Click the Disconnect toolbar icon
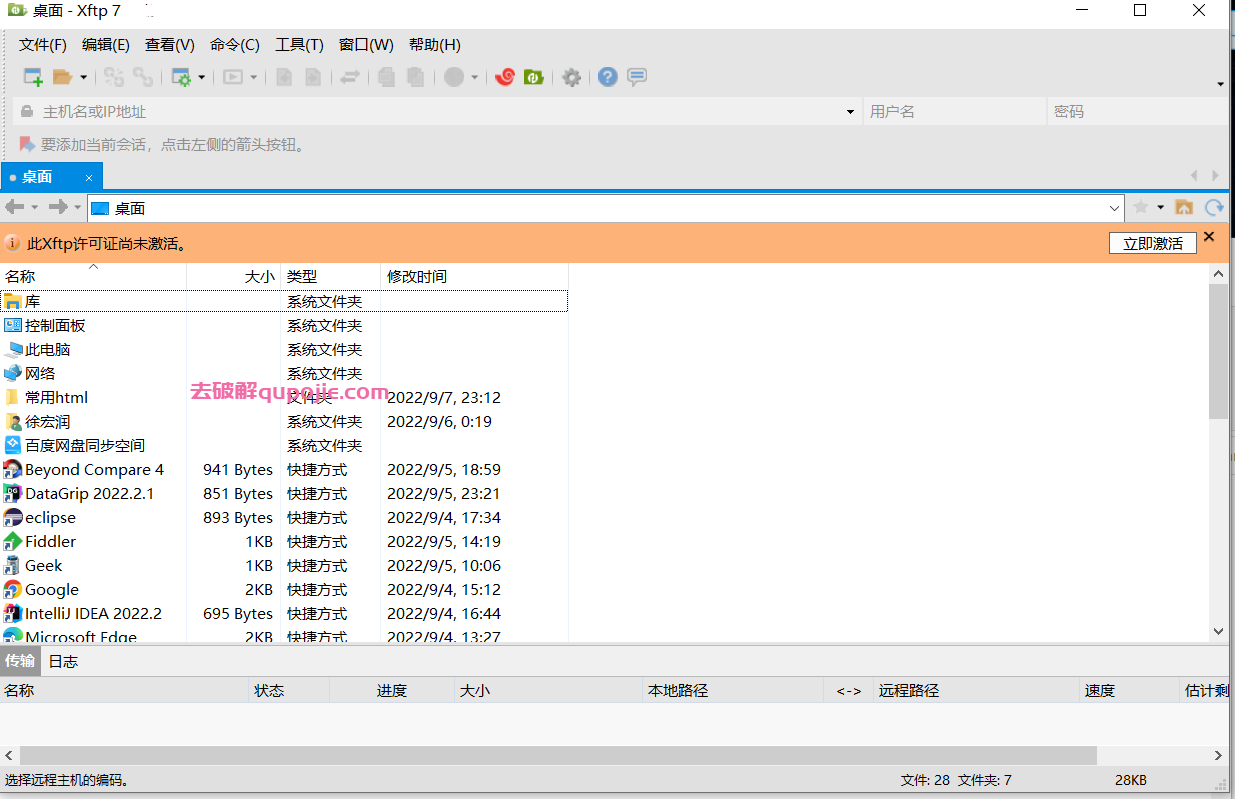Screen dimensions: 1235x799 (x=143, y=77)
